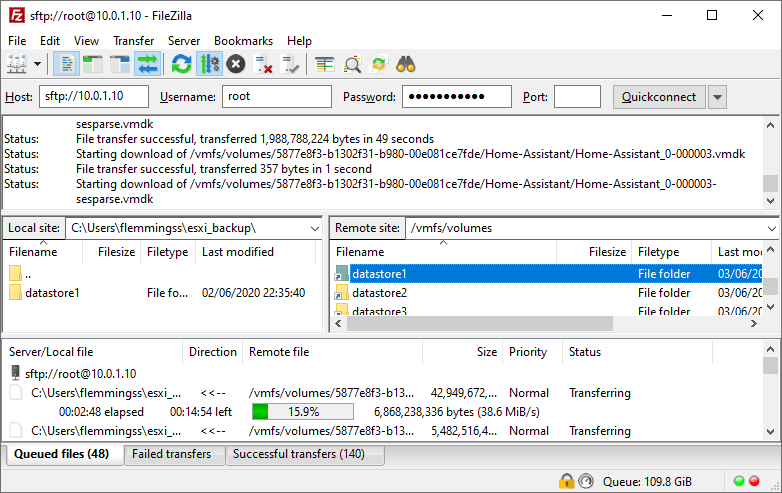Click the Host input field
782x493 pixels.
[94, 96]
